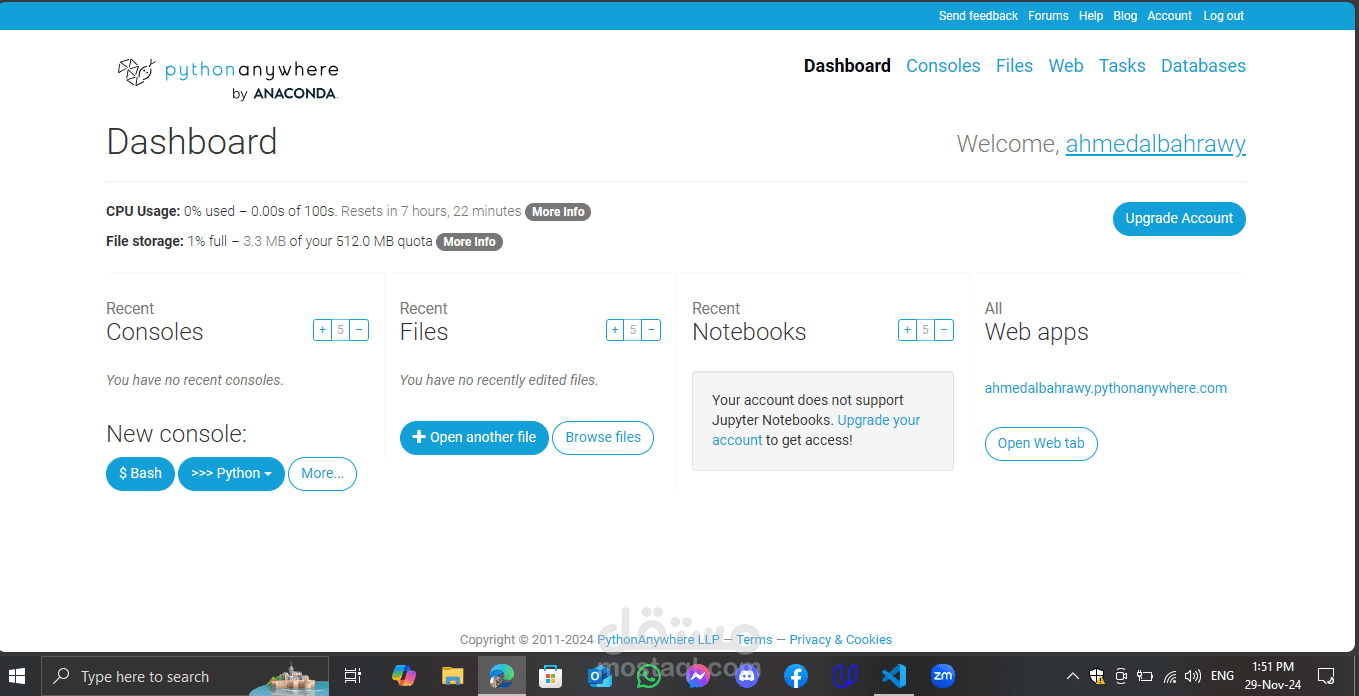Open the Python console version dropdown

pyautogui.click(x=231, y=474)
